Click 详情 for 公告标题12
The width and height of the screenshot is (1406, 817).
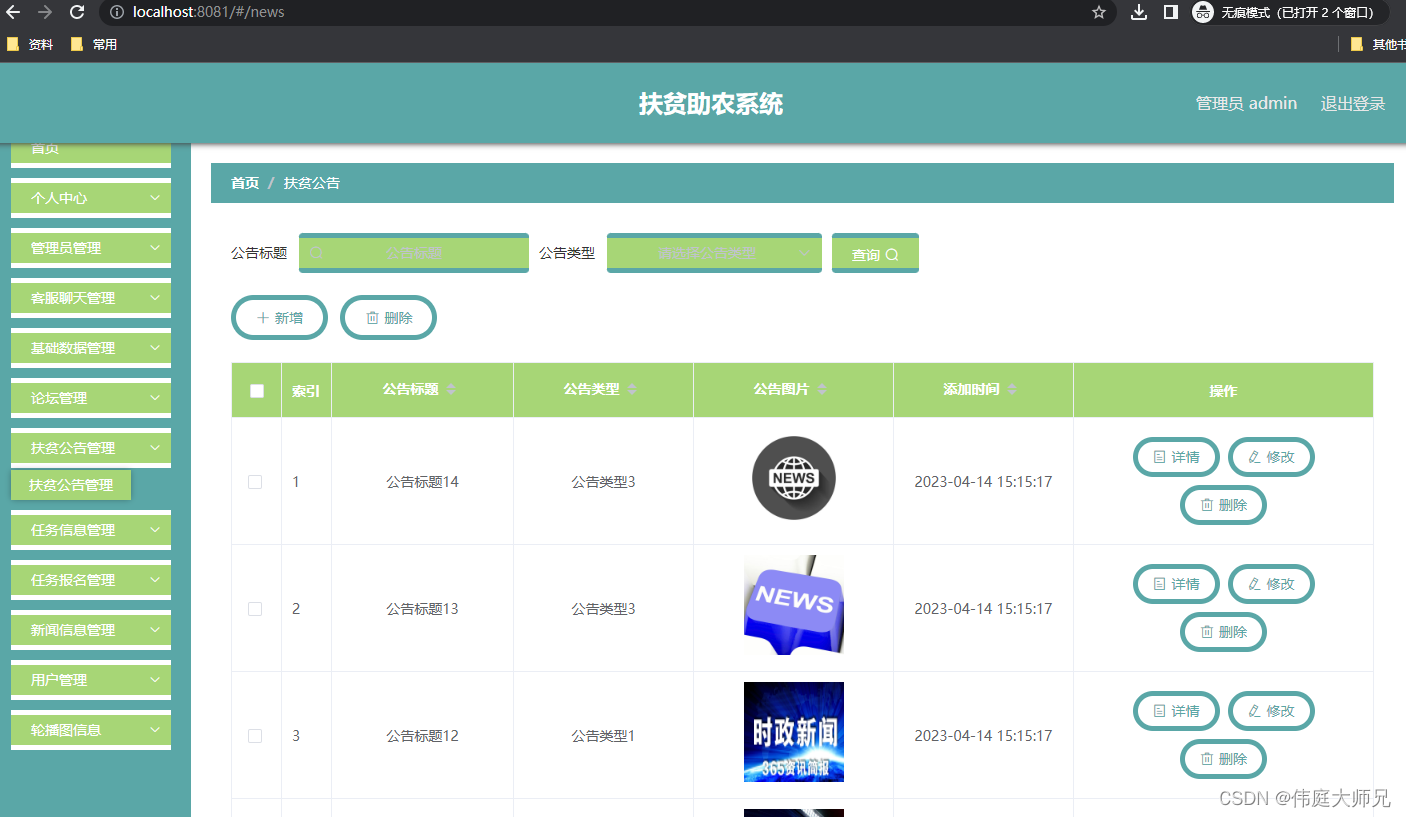(1176, 711)
